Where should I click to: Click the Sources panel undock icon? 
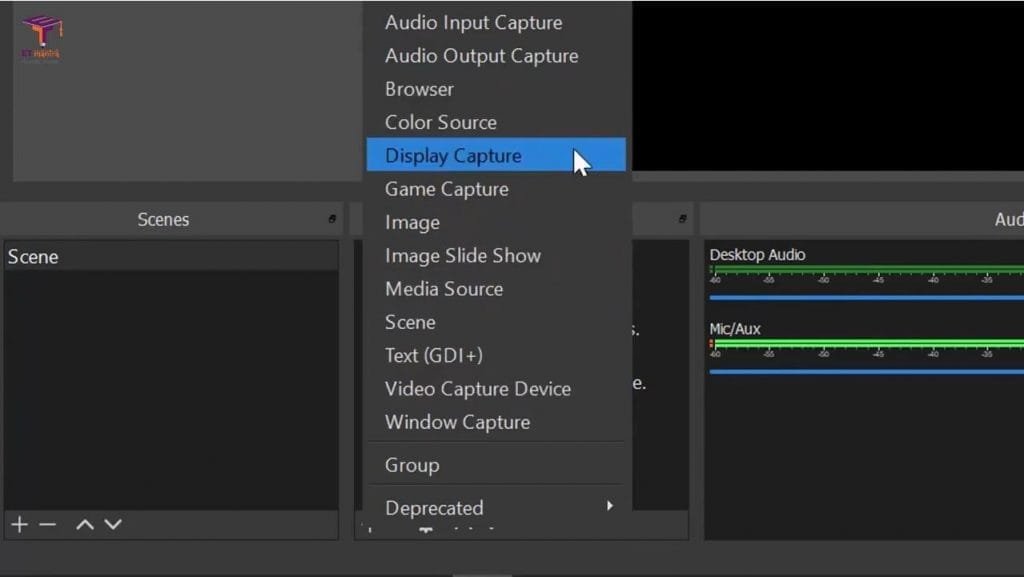[x=684, y=218]
